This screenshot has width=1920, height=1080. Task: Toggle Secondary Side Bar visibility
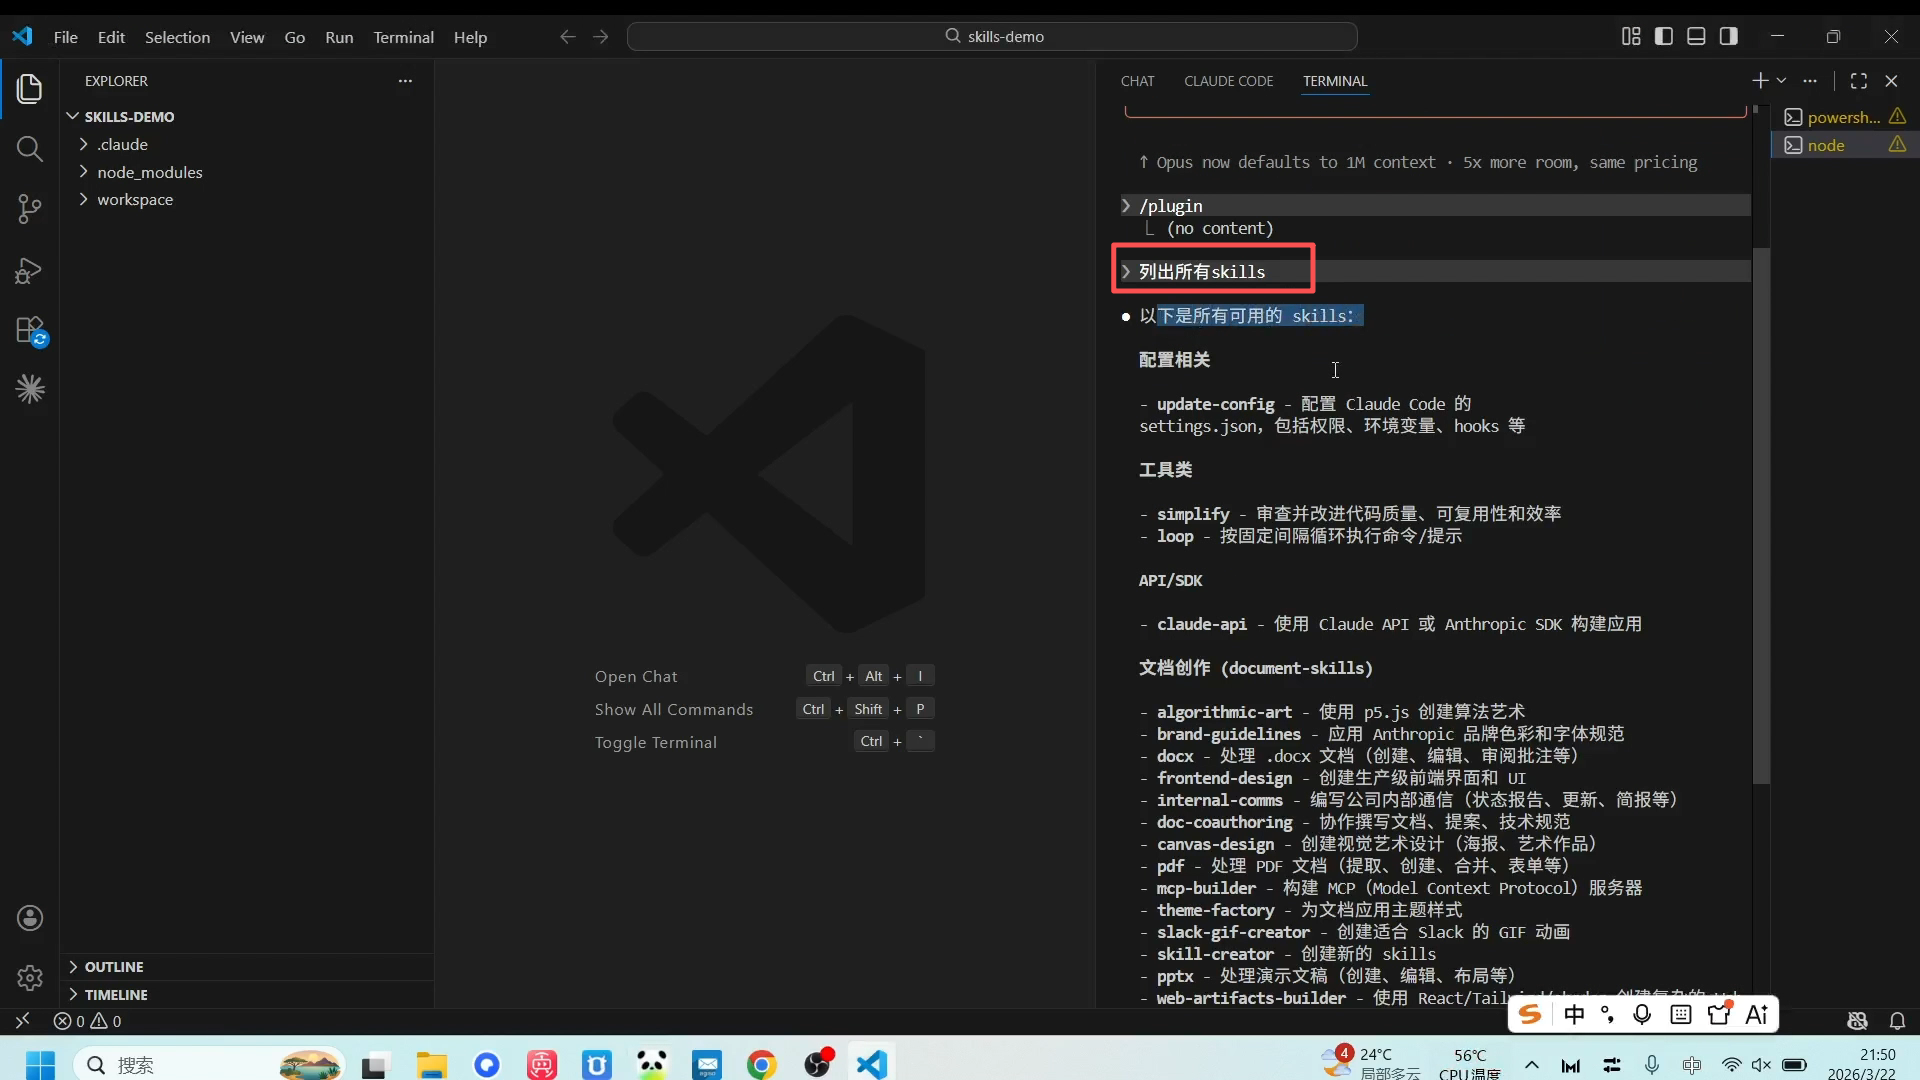[x=1728, y=36]
